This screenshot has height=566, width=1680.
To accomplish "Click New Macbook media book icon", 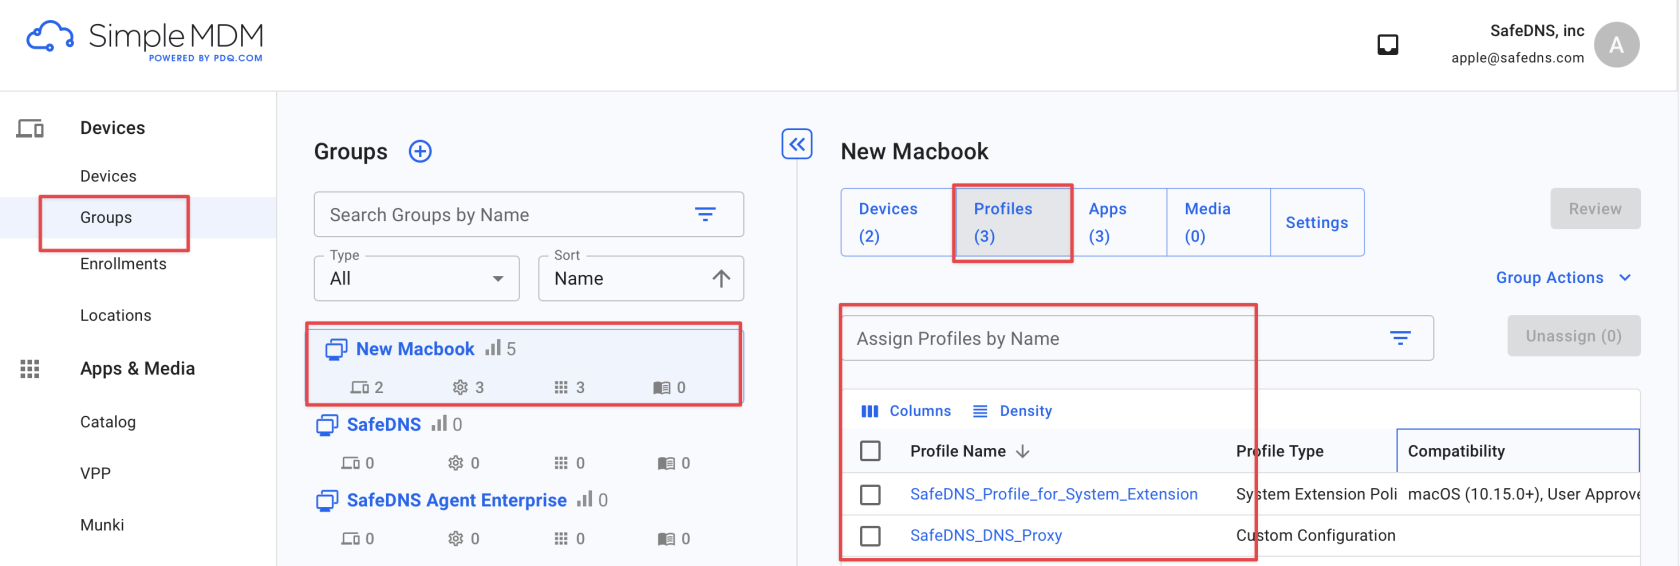I will tap(662, 387).
